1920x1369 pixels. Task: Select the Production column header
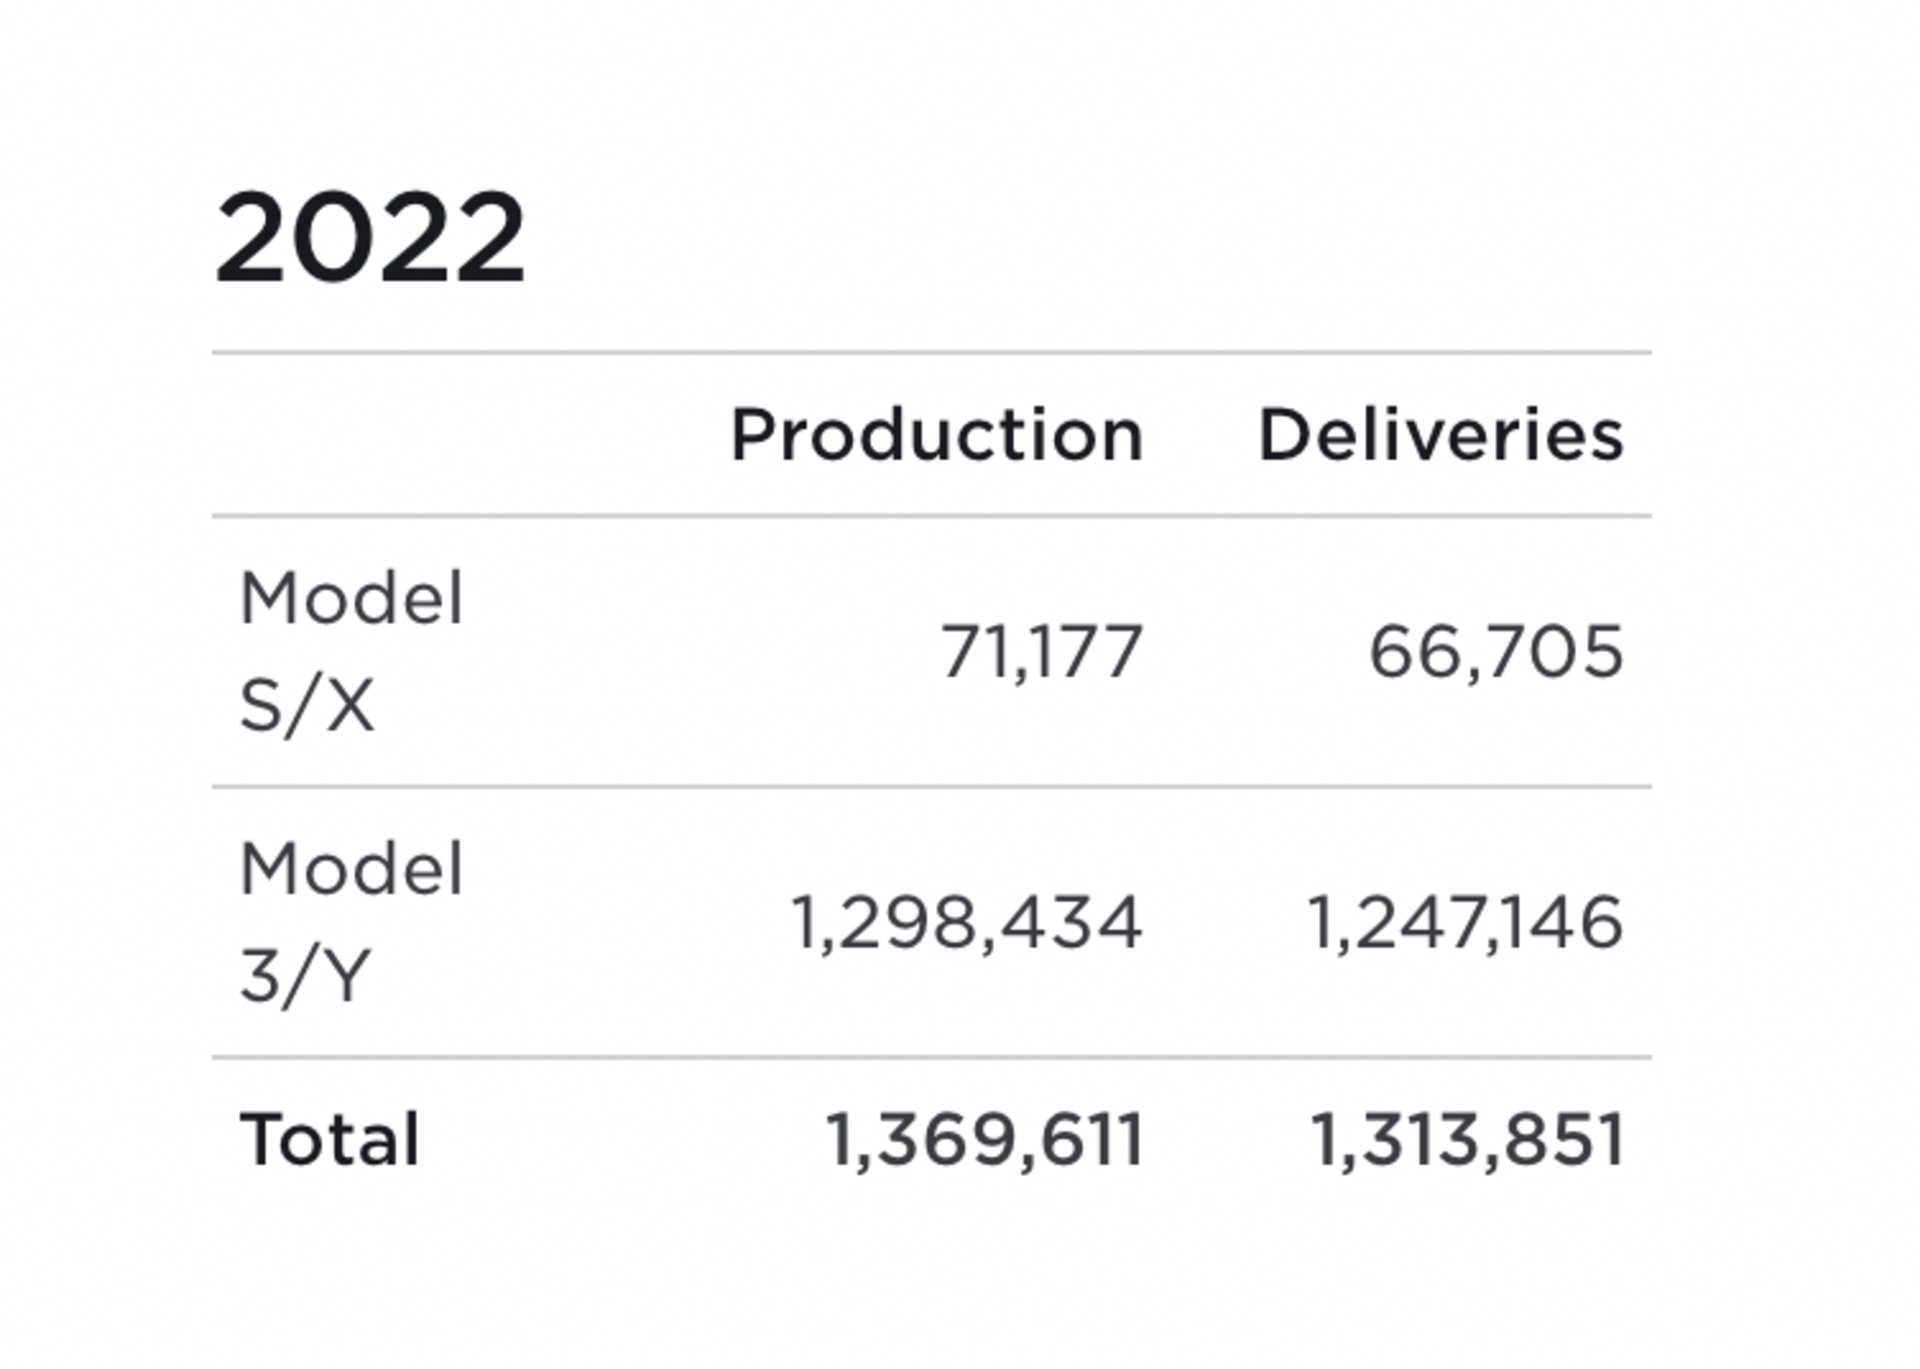tap(936, 436)
